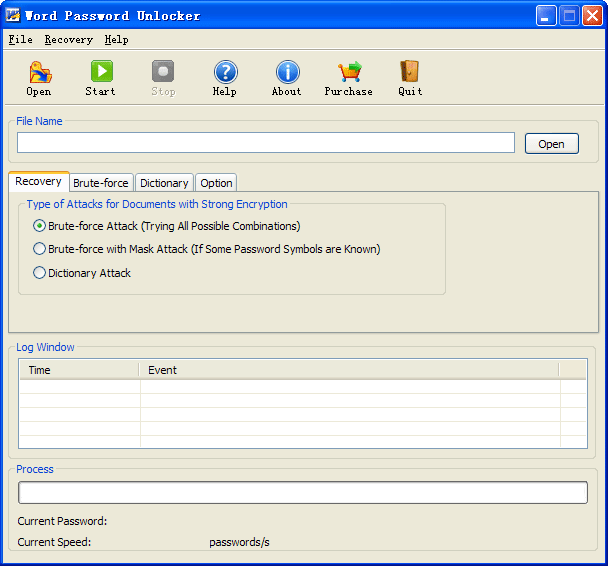This screenshot has height=566, width=608.
Task: Expand the Help menu
Action: tap(116, 40)
